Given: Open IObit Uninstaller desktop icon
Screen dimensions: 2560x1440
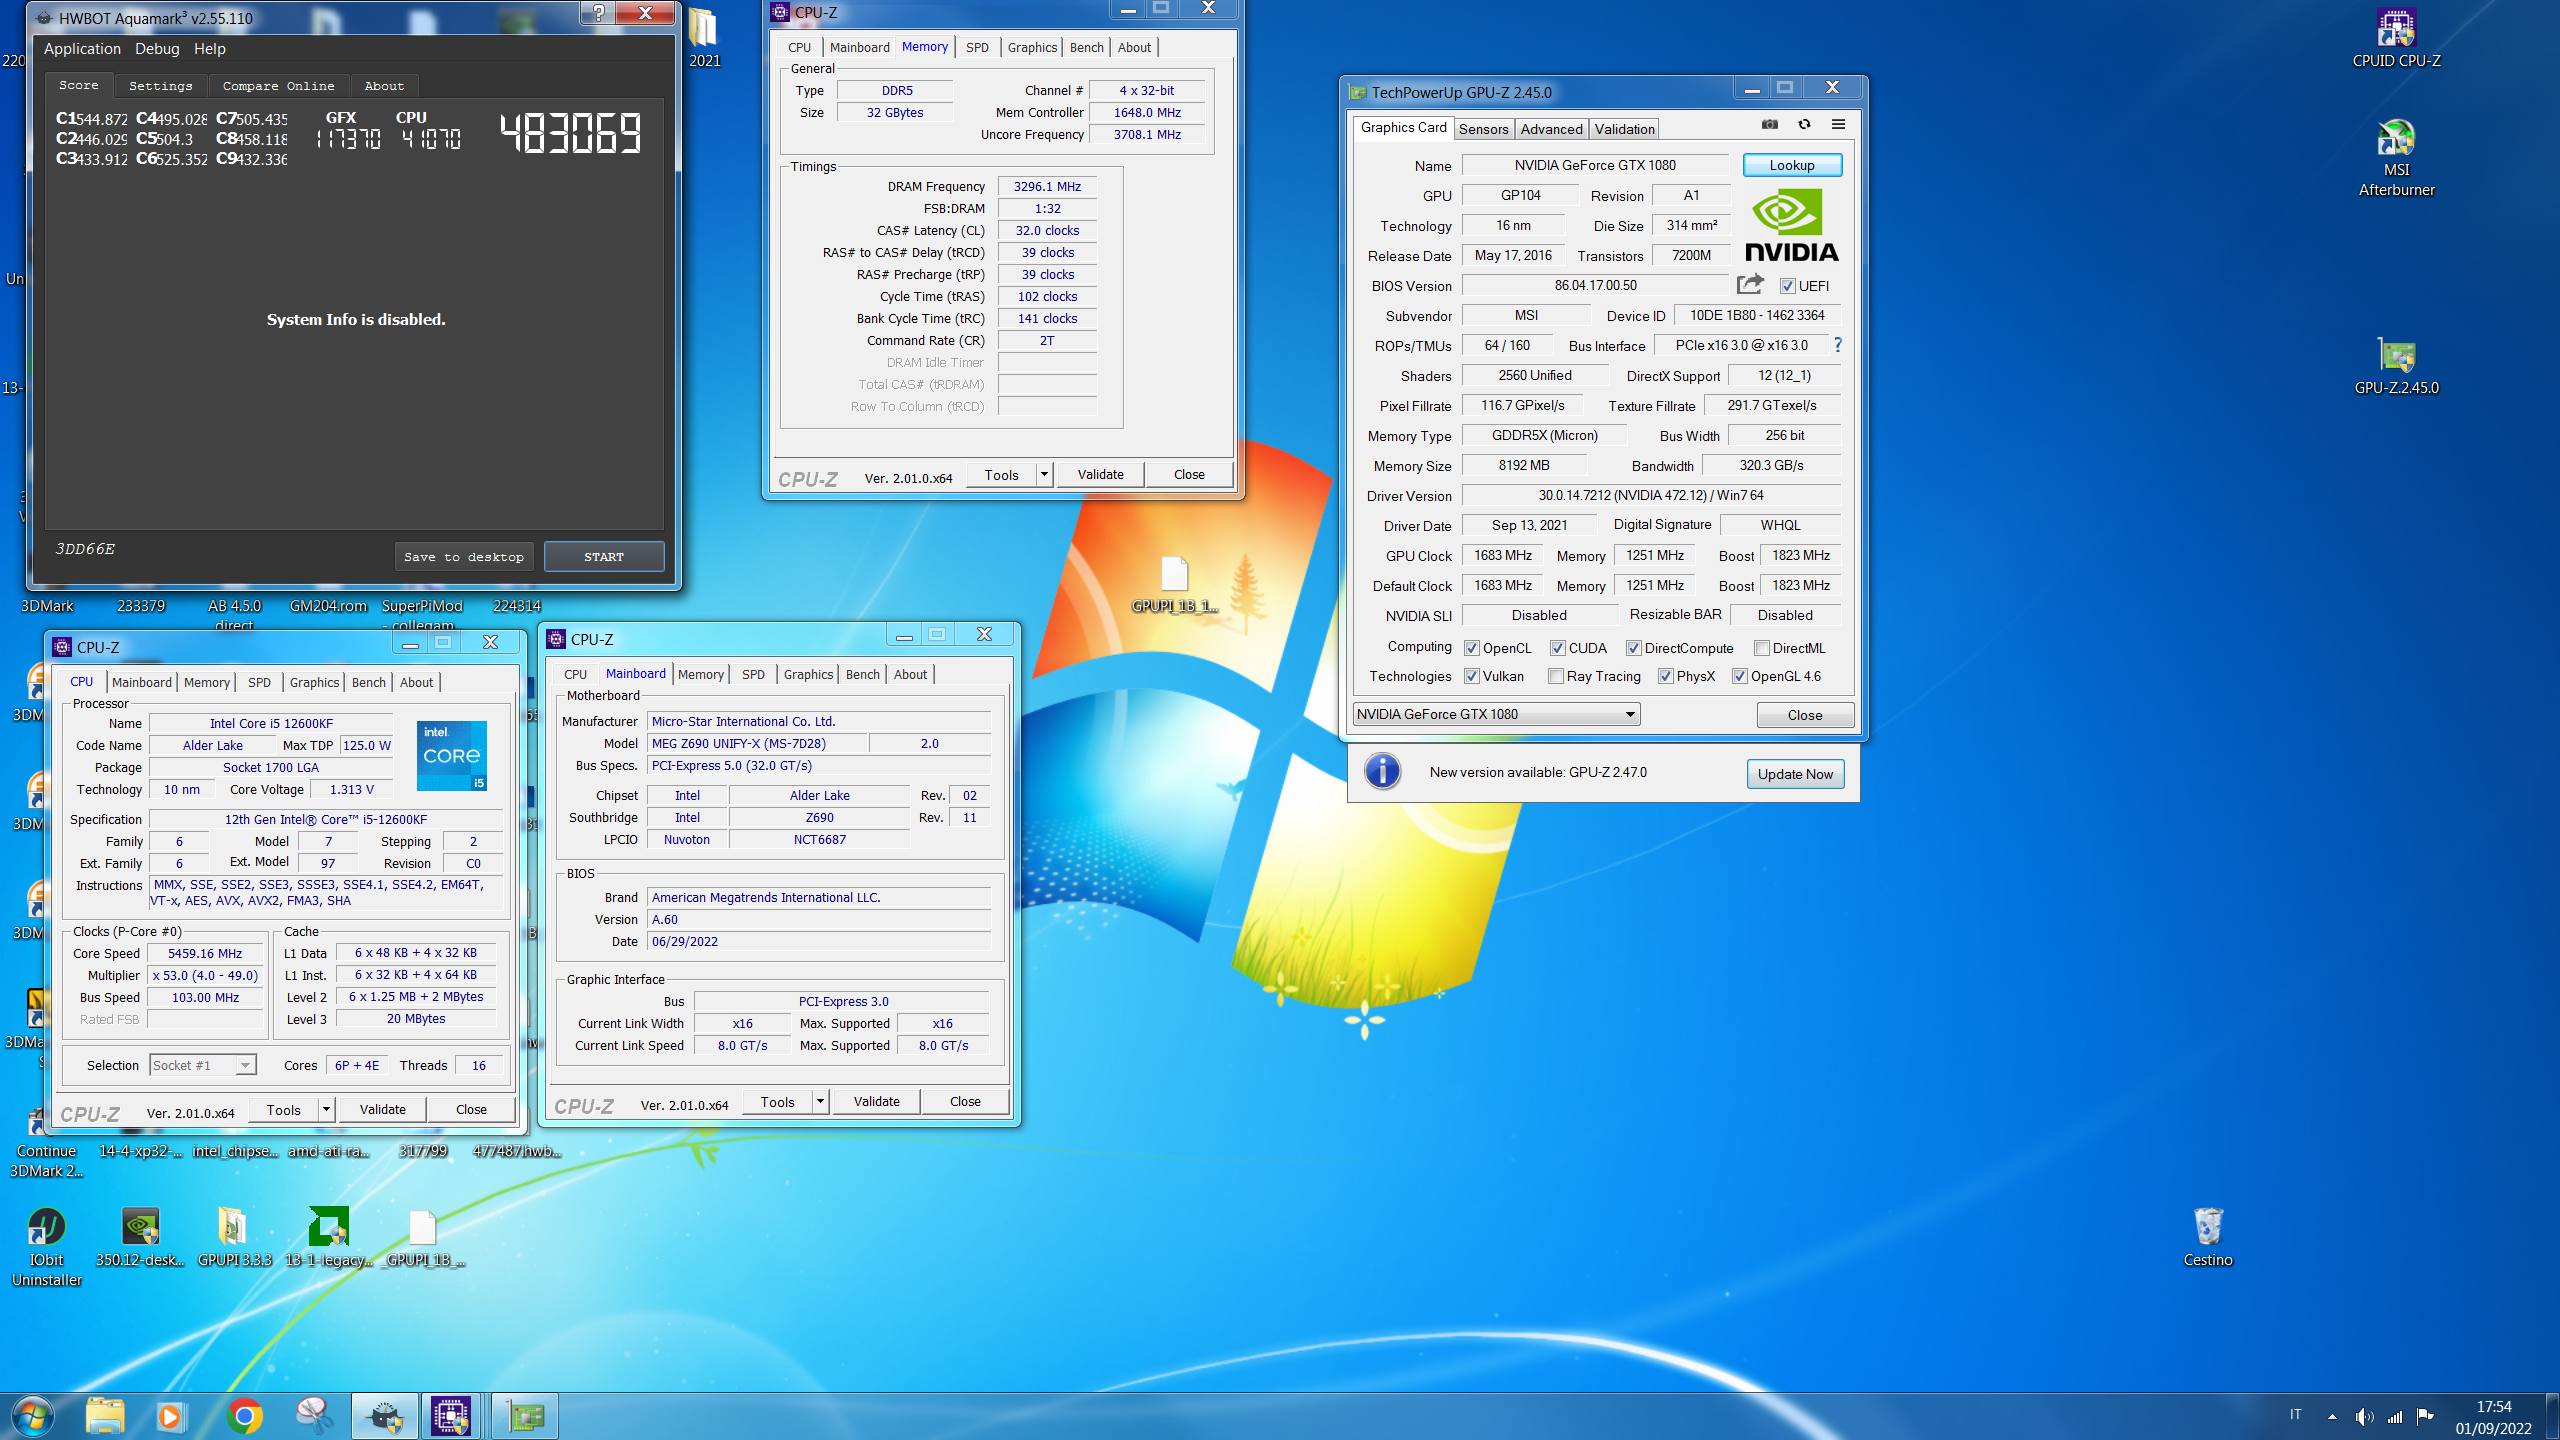Looking at the screenshot, I should (x=46, y=1246).
